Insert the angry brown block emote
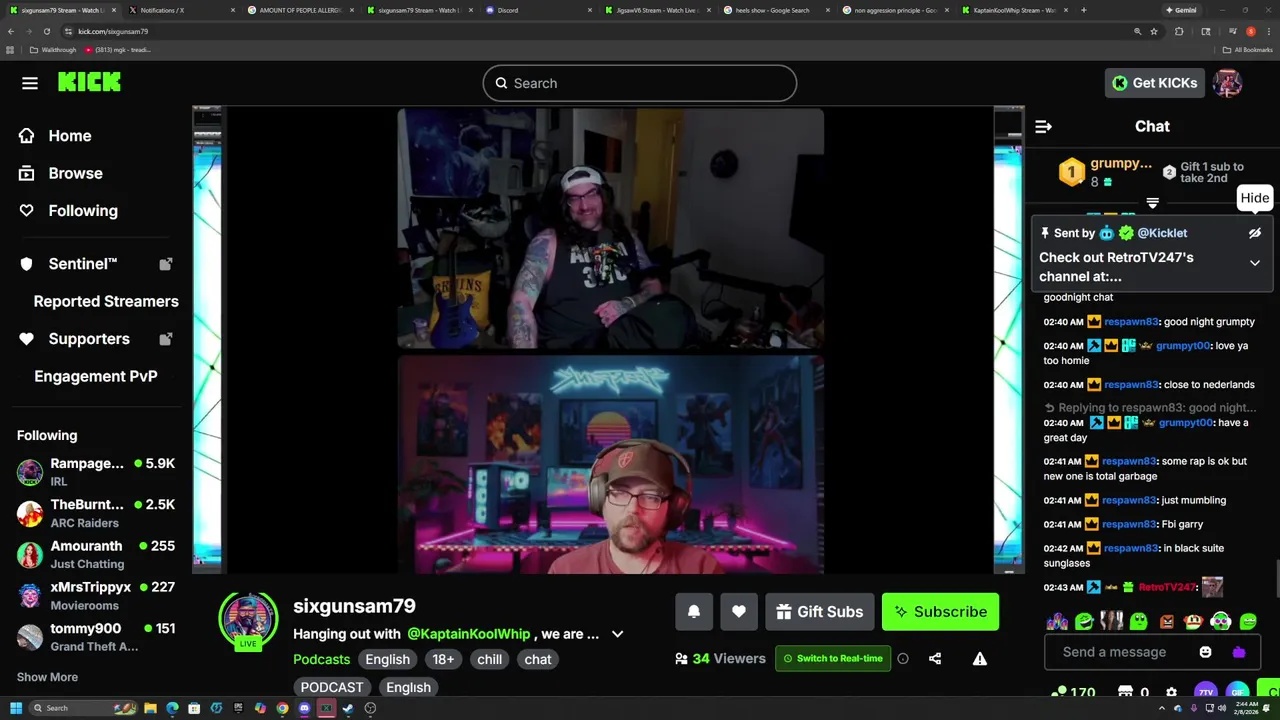The width and height of the screenshot is (1280, 720). (1166, 622)
